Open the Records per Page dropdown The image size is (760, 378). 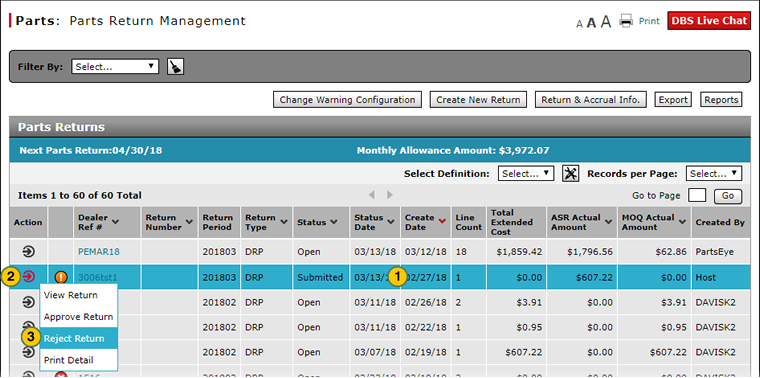713,173
